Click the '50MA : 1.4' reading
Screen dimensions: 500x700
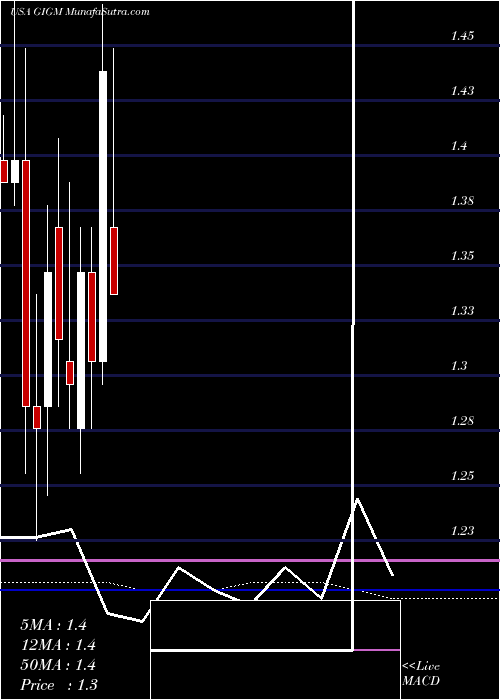coord(58,665)
